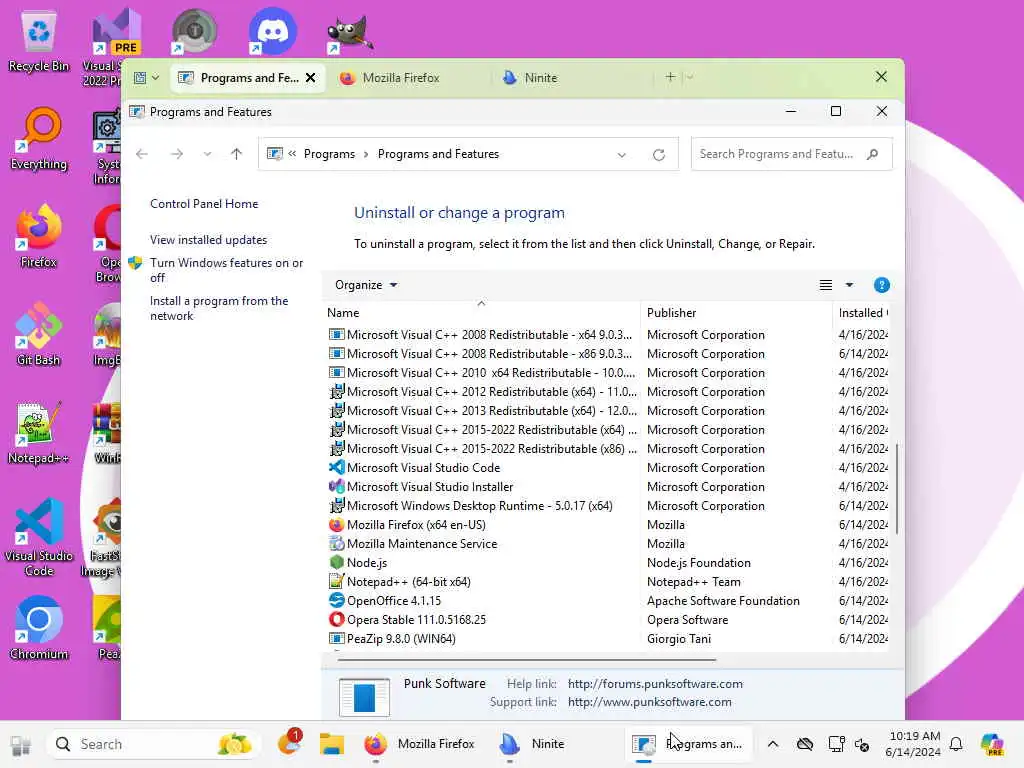Click Programs in the breadcrumb path
This screenshot has height=768, width=1024.
[329, 154]
